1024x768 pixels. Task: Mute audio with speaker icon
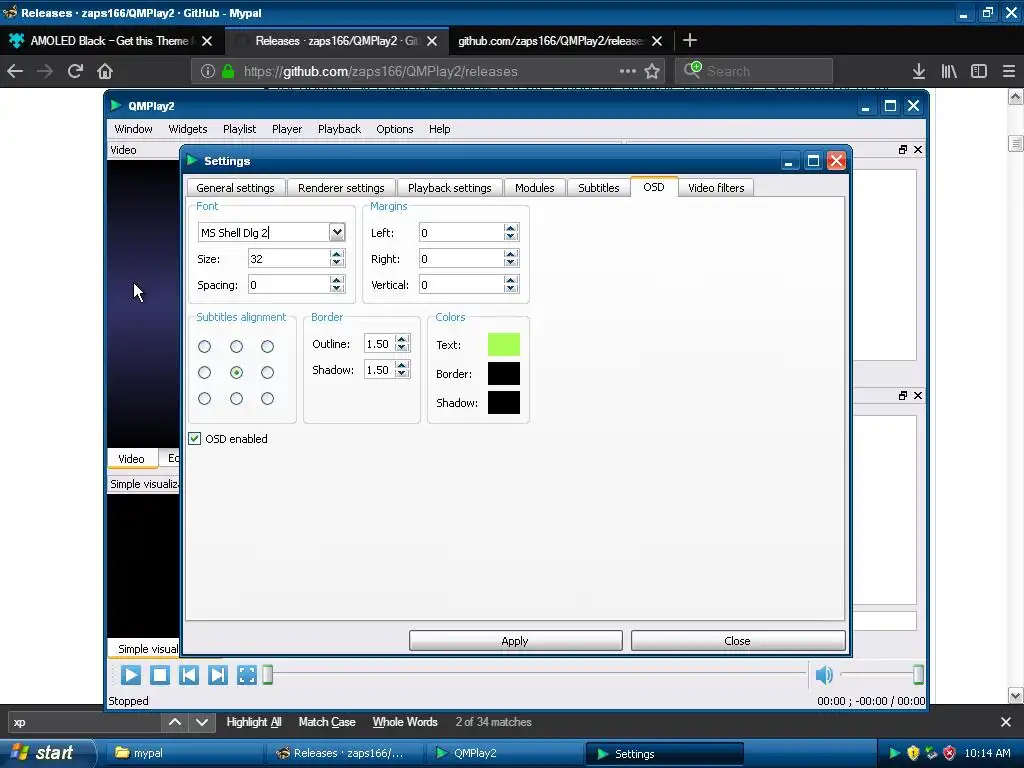[x=824, y=675]
